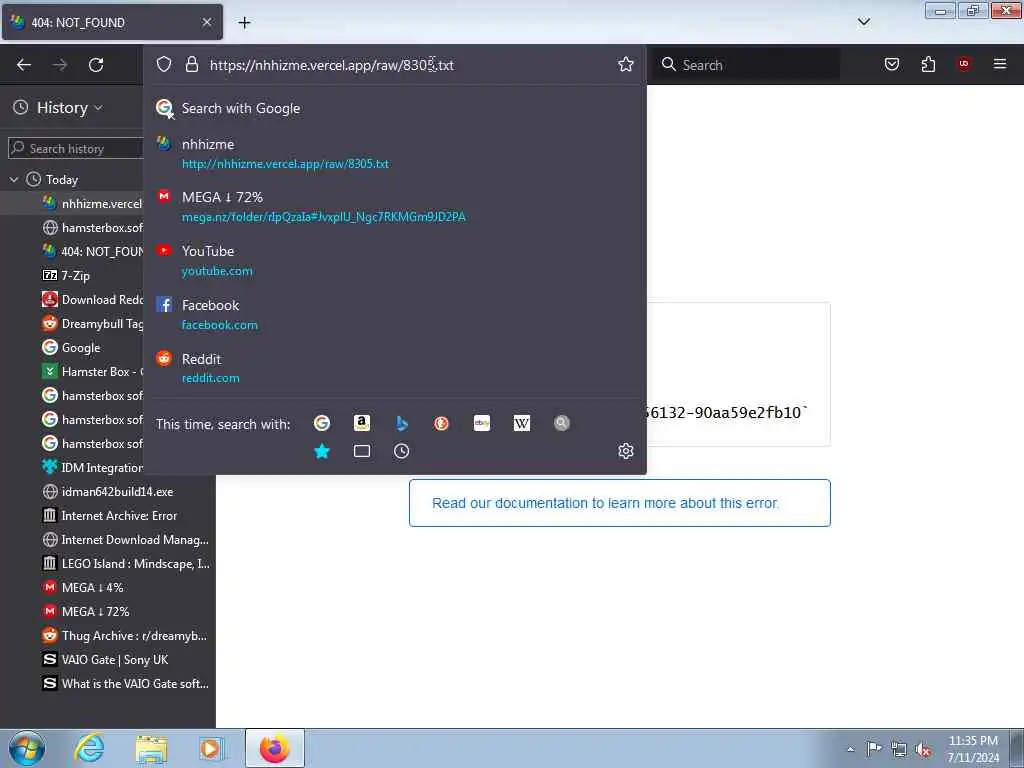Image resolution: width=1024 pixels, height=768 pixels.
Task: Open Hamster Box history entry
Action: 92,372
